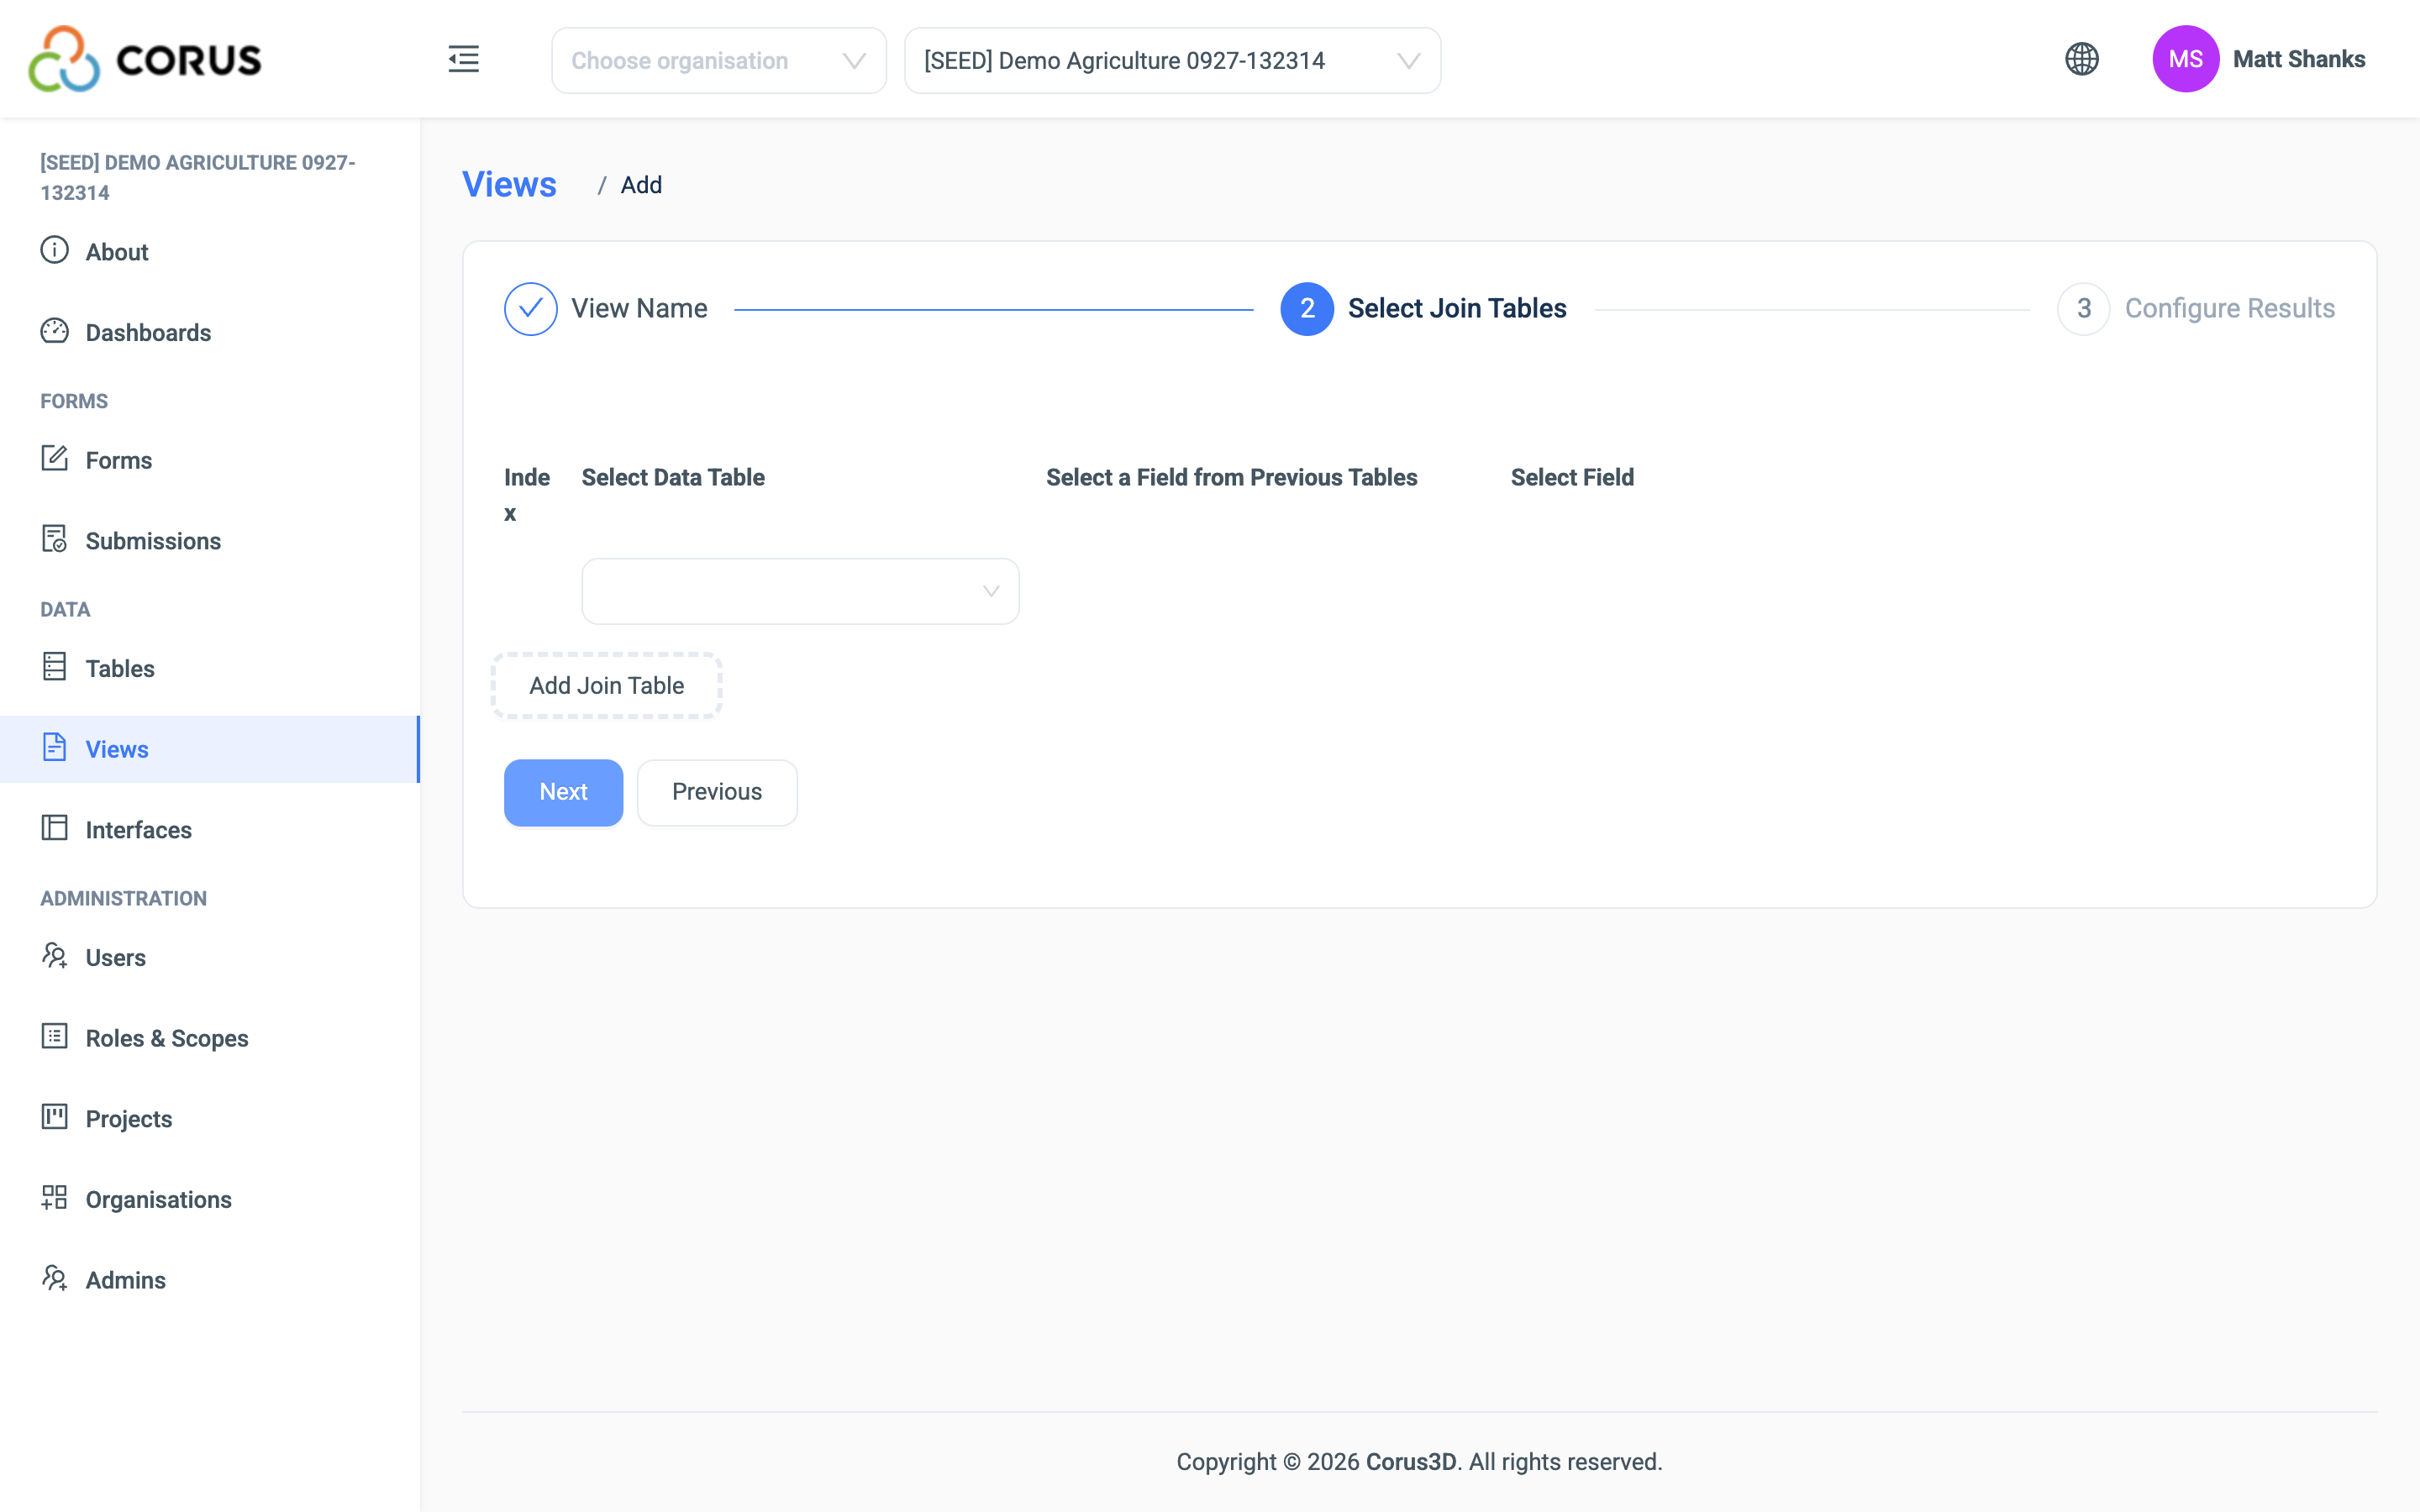This screenshot has height=1512, width=2420.
Task: Open the Select Data Table dropdown
Action: 800,591
